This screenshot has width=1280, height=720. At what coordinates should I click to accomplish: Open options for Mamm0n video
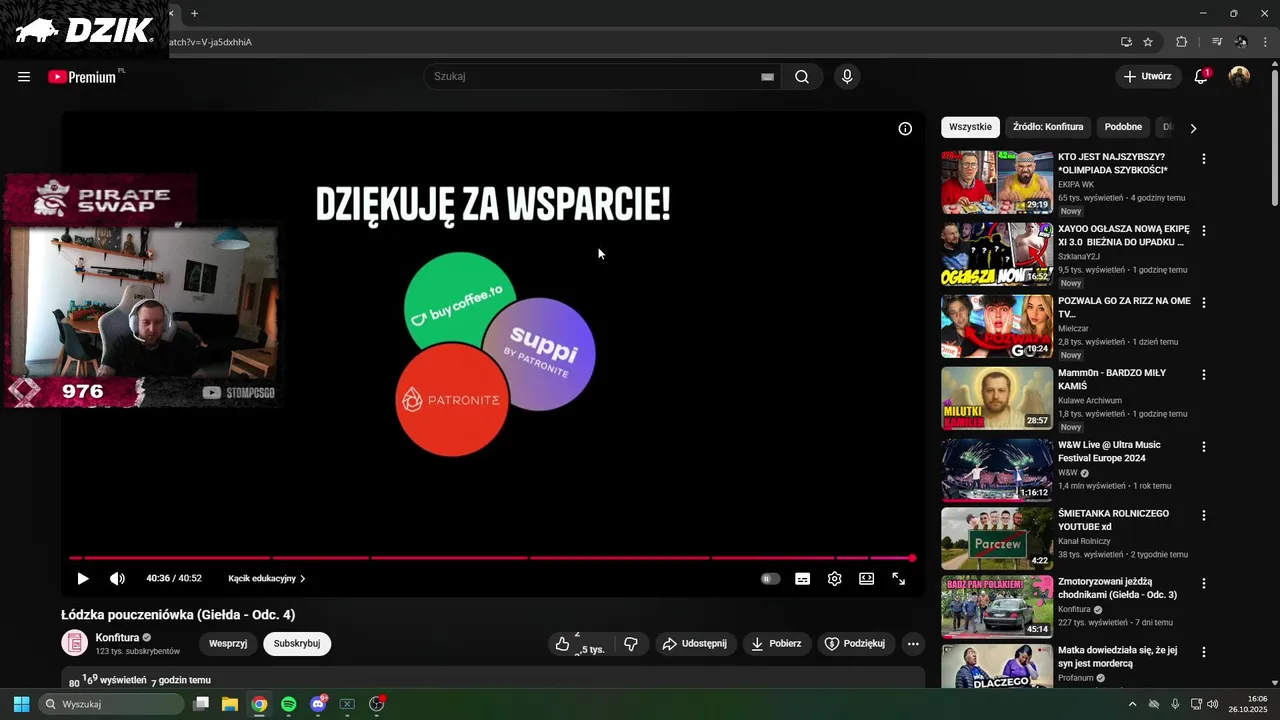point(1204,375)
